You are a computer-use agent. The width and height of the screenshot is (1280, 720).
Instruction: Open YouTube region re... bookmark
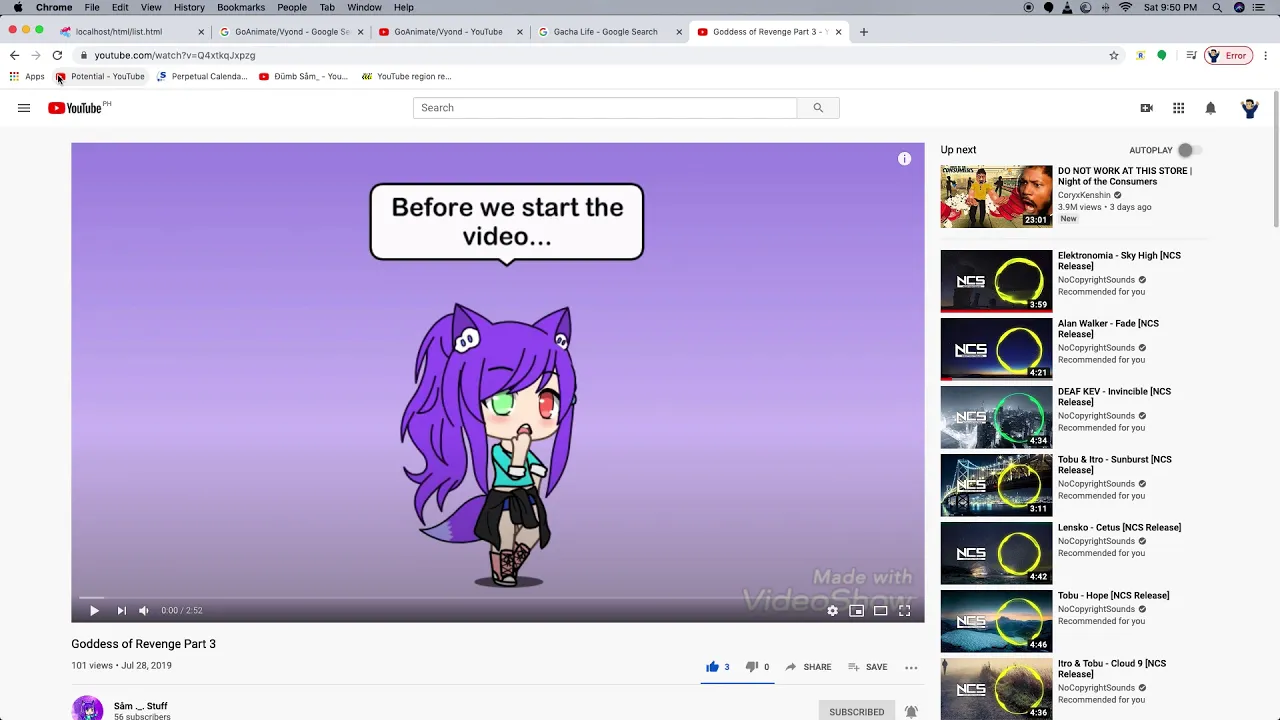pyautogui.click(x=407, y=76)
